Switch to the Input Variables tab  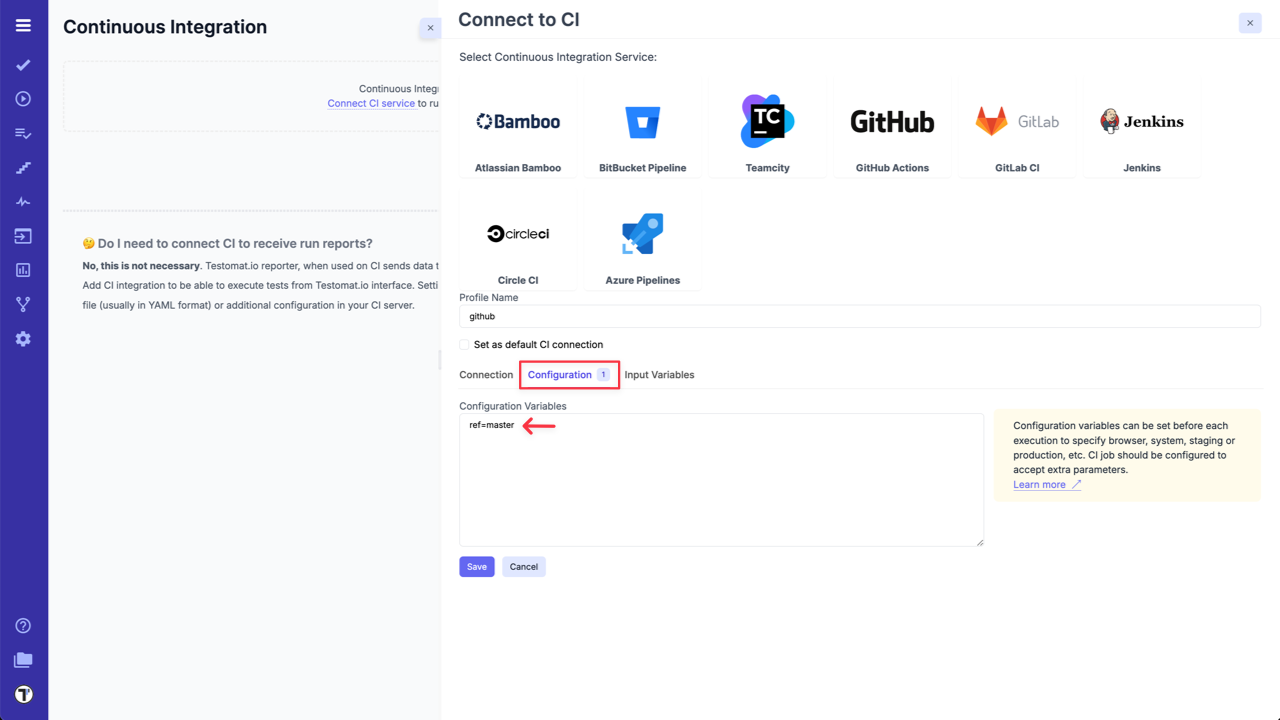(659, 375)
